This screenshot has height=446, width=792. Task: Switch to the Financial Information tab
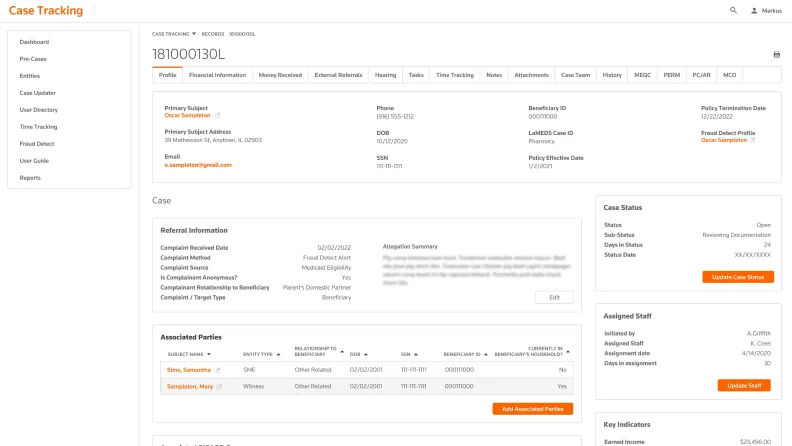coord(217,75)
